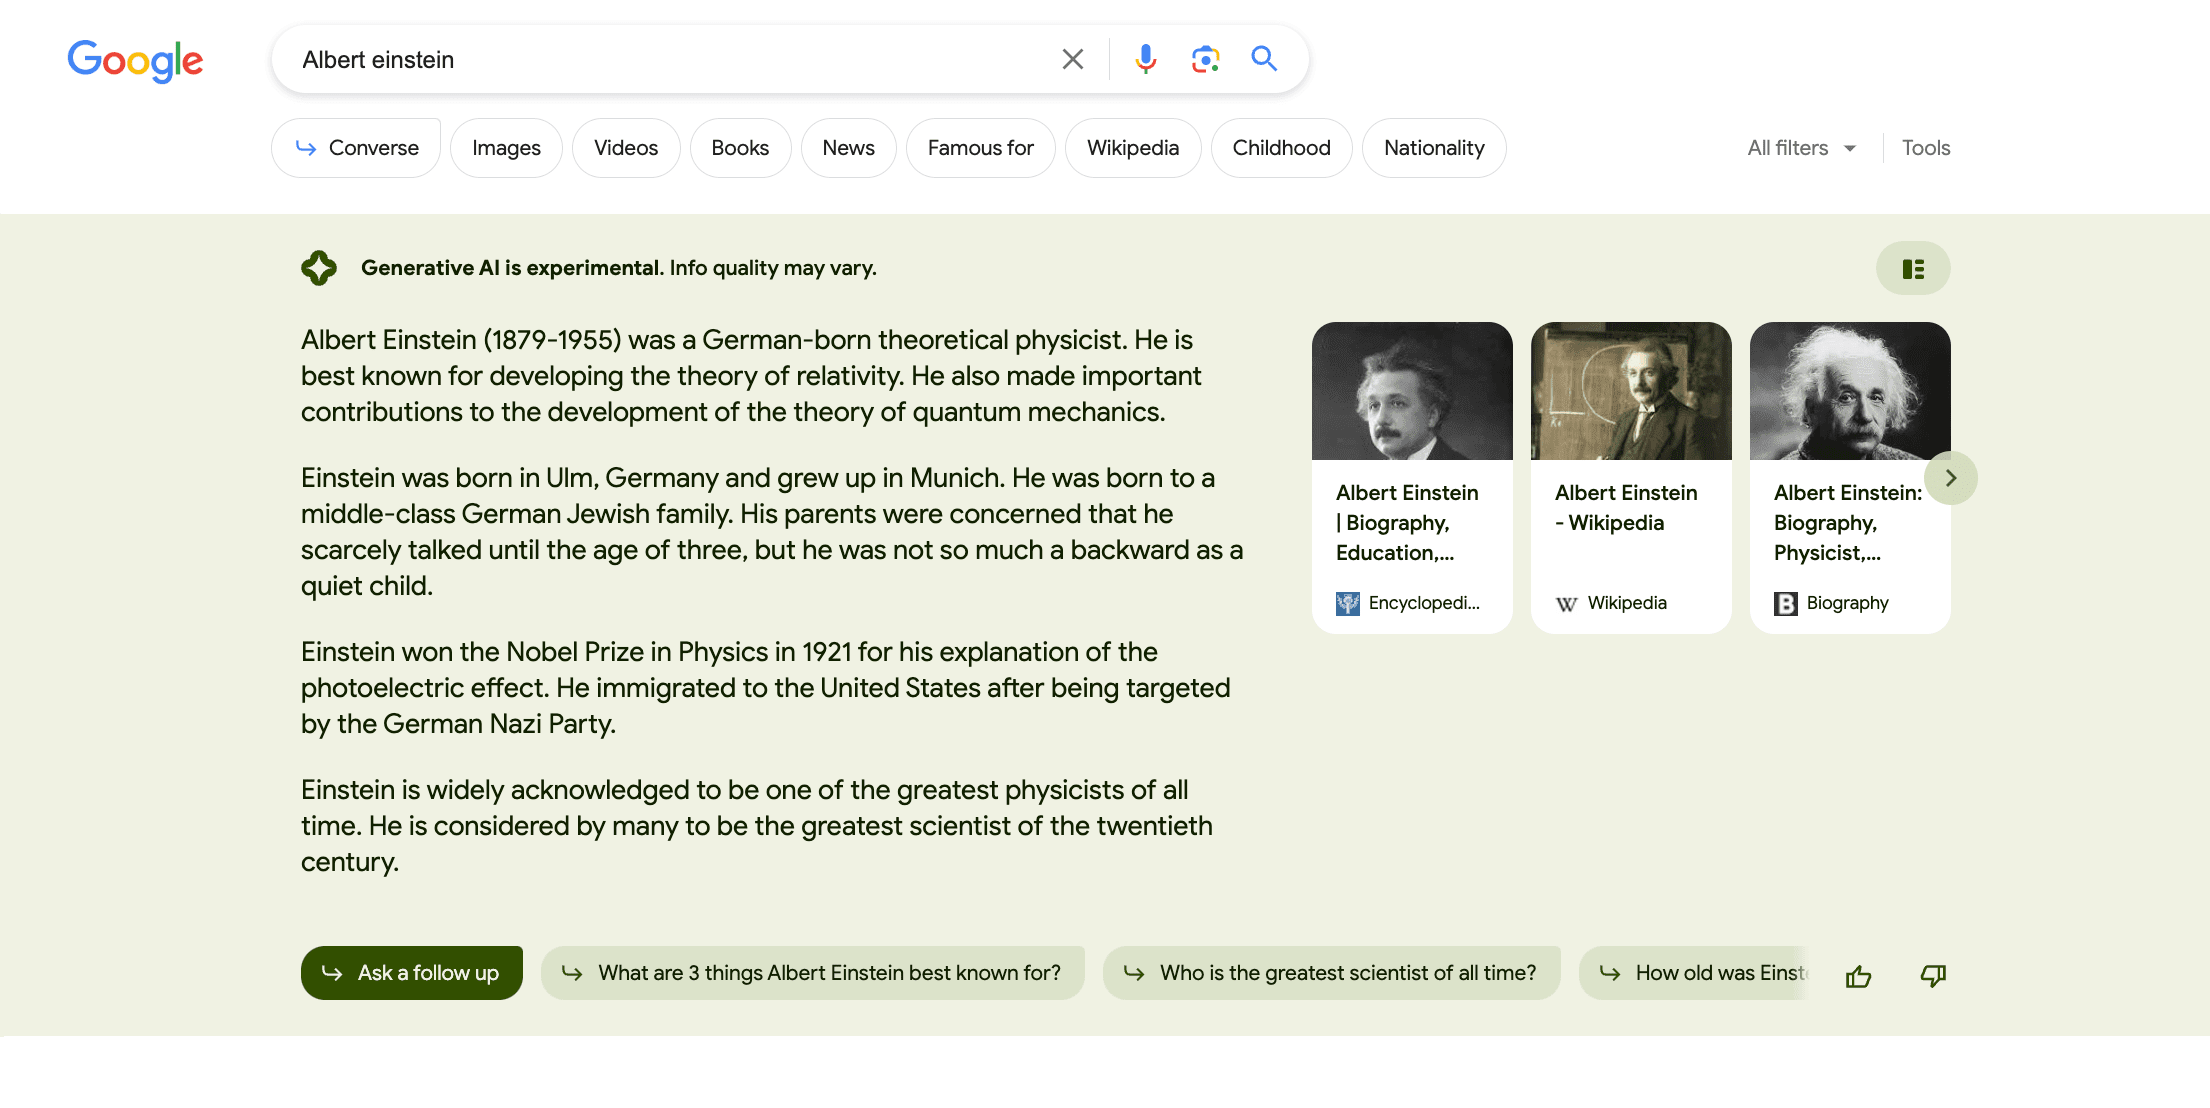Open the Tools option
This screenshot has height=1108, width=2210.
click(x=1926, y=148)
